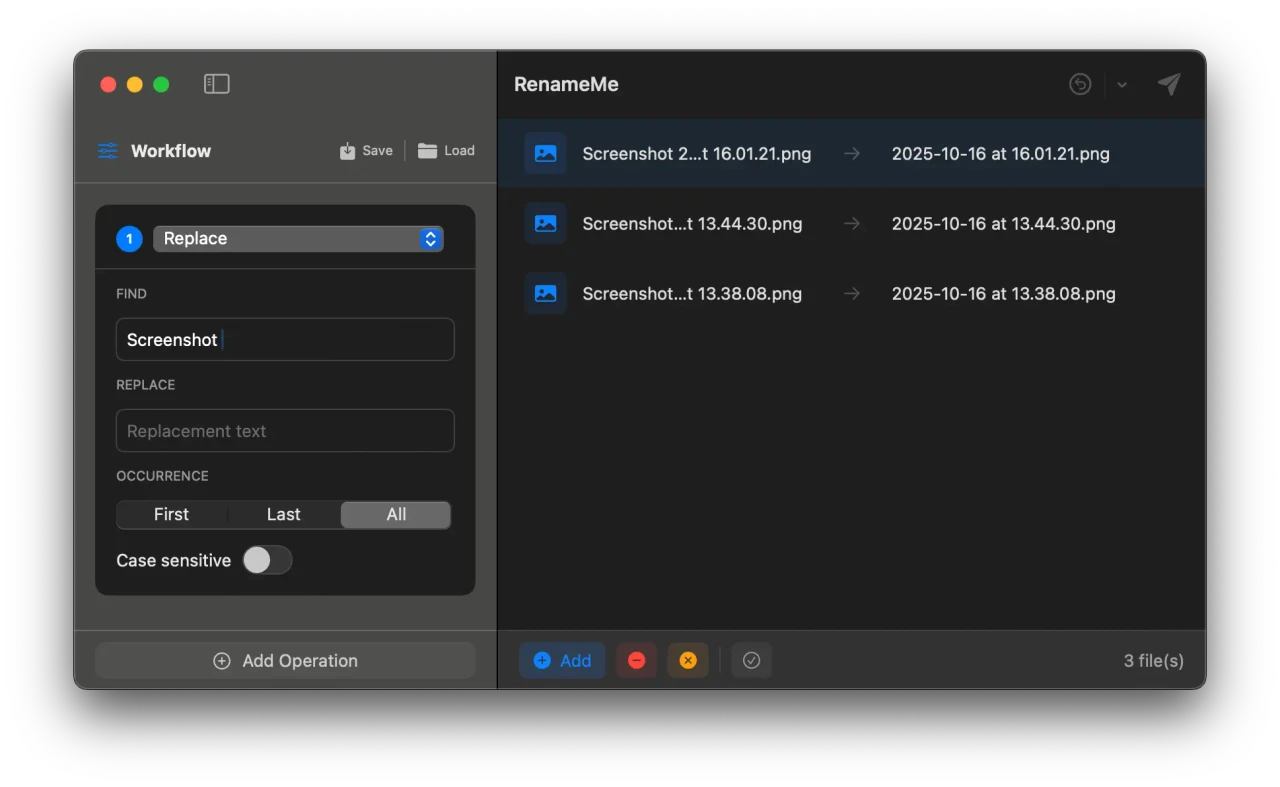Expand the chevron next to undo icon
This screenshot has height=787, width=1280.
pos(1122,85)
